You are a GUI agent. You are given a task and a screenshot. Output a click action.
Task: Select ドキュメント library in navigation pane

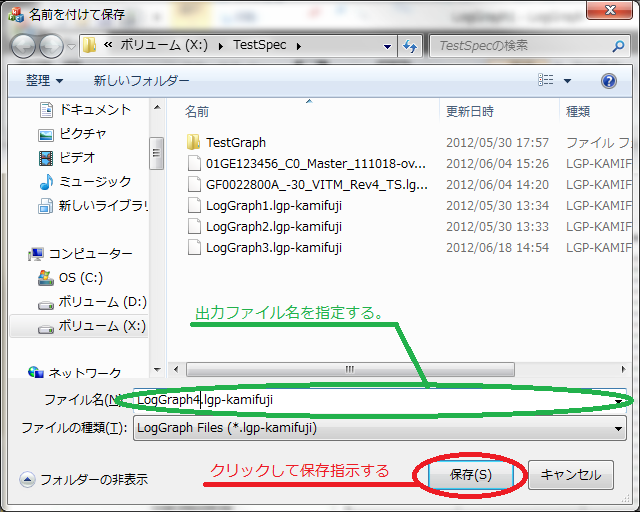[85, 109]
